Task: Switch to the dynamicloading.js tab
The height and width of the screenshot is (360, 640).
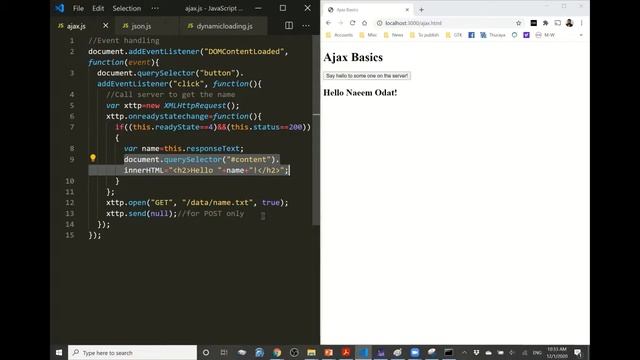Action: [x=224, y=26]
